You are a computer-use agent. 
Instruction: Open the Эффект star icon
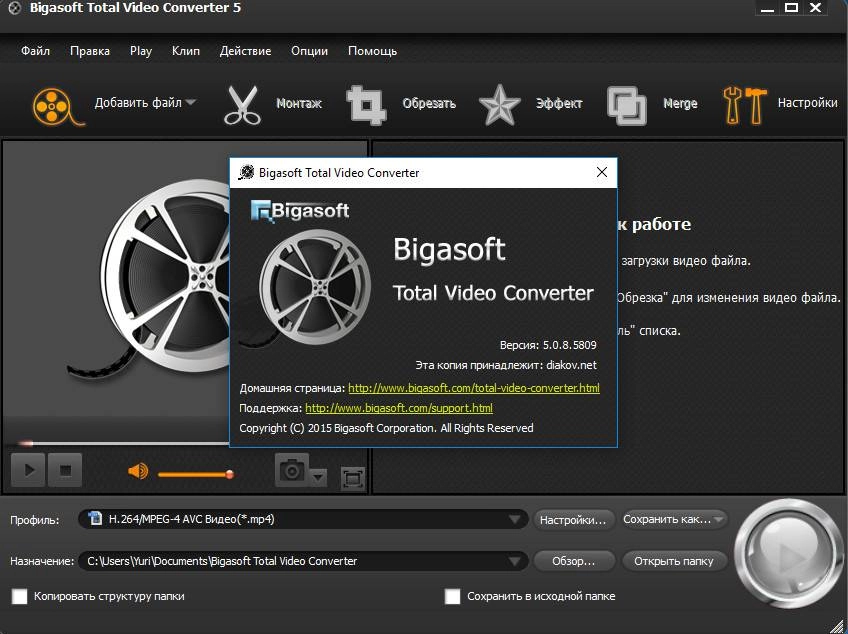499,105
